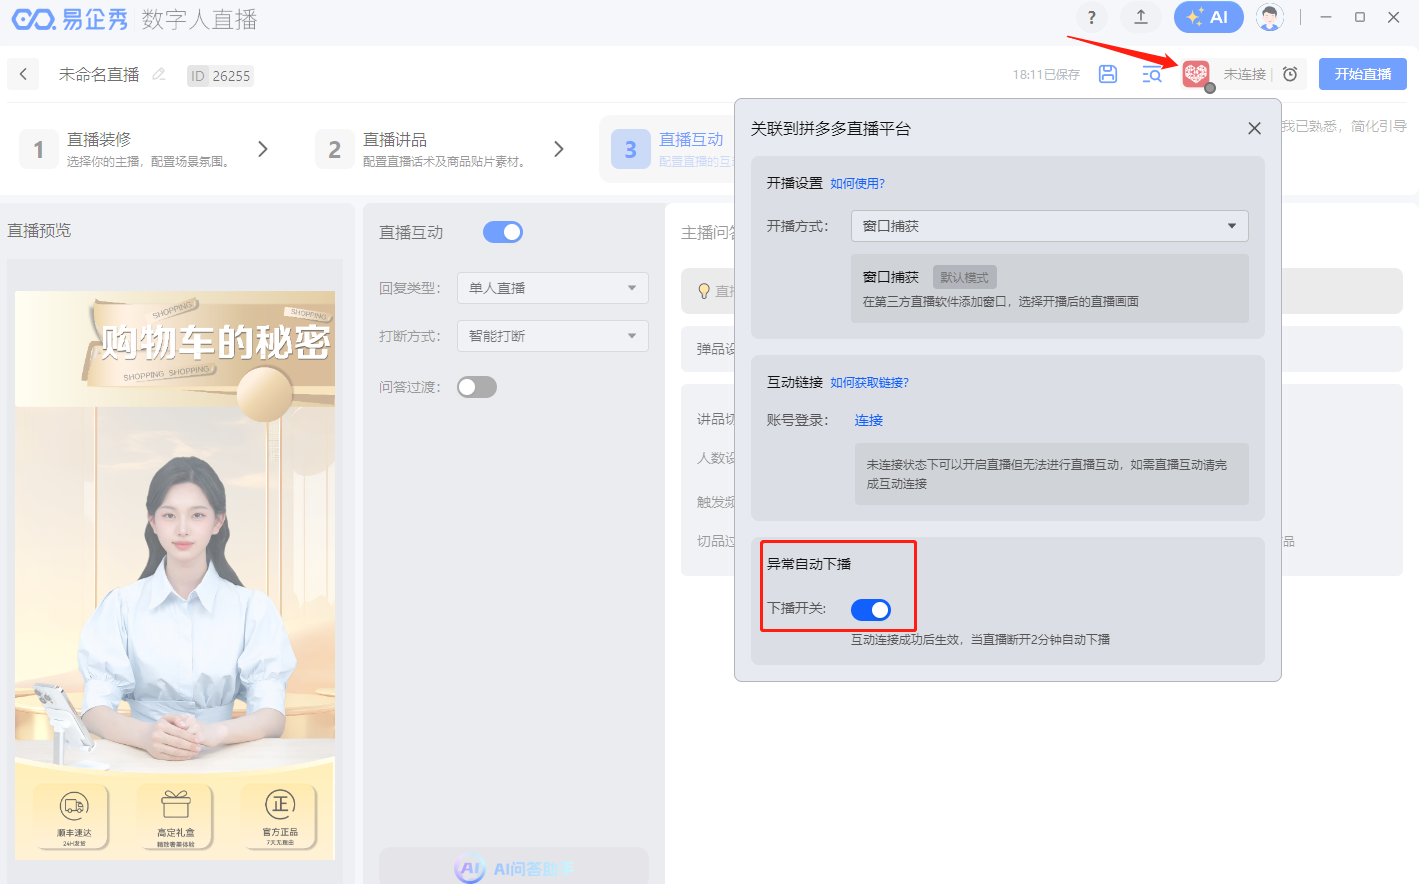
Task: Click the upload/export icon in title bar
Action: coord(1140,17)
